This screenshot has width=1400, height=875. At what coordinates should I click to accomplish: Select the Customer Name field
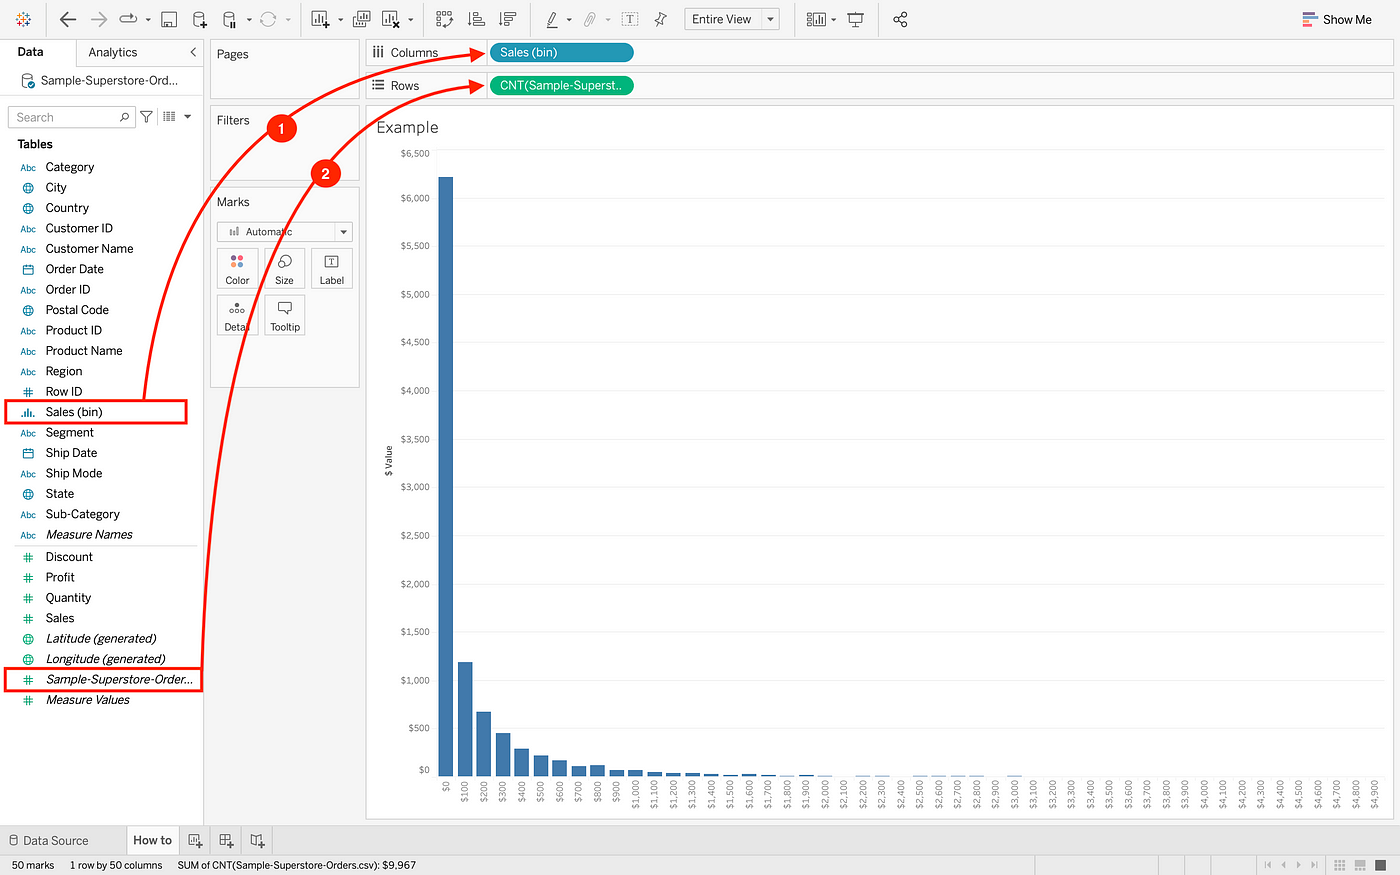89,249
